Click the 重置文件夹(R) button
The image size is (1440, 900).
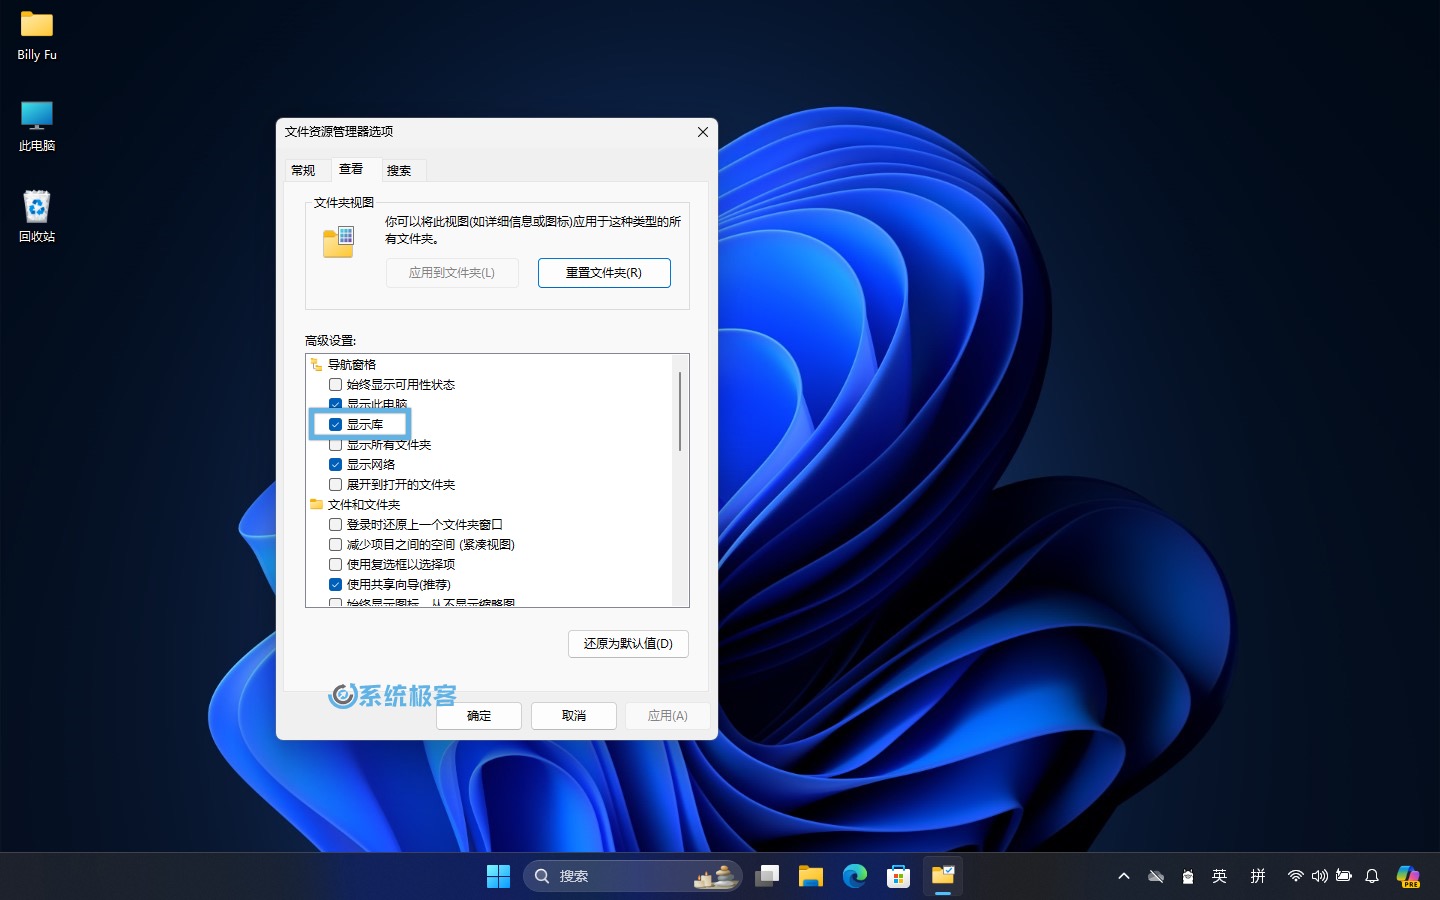tap(604, 273)
